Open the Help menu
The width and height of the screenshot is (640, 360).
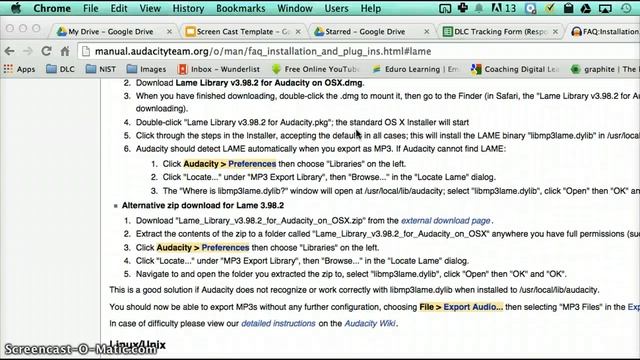(371, 8)
